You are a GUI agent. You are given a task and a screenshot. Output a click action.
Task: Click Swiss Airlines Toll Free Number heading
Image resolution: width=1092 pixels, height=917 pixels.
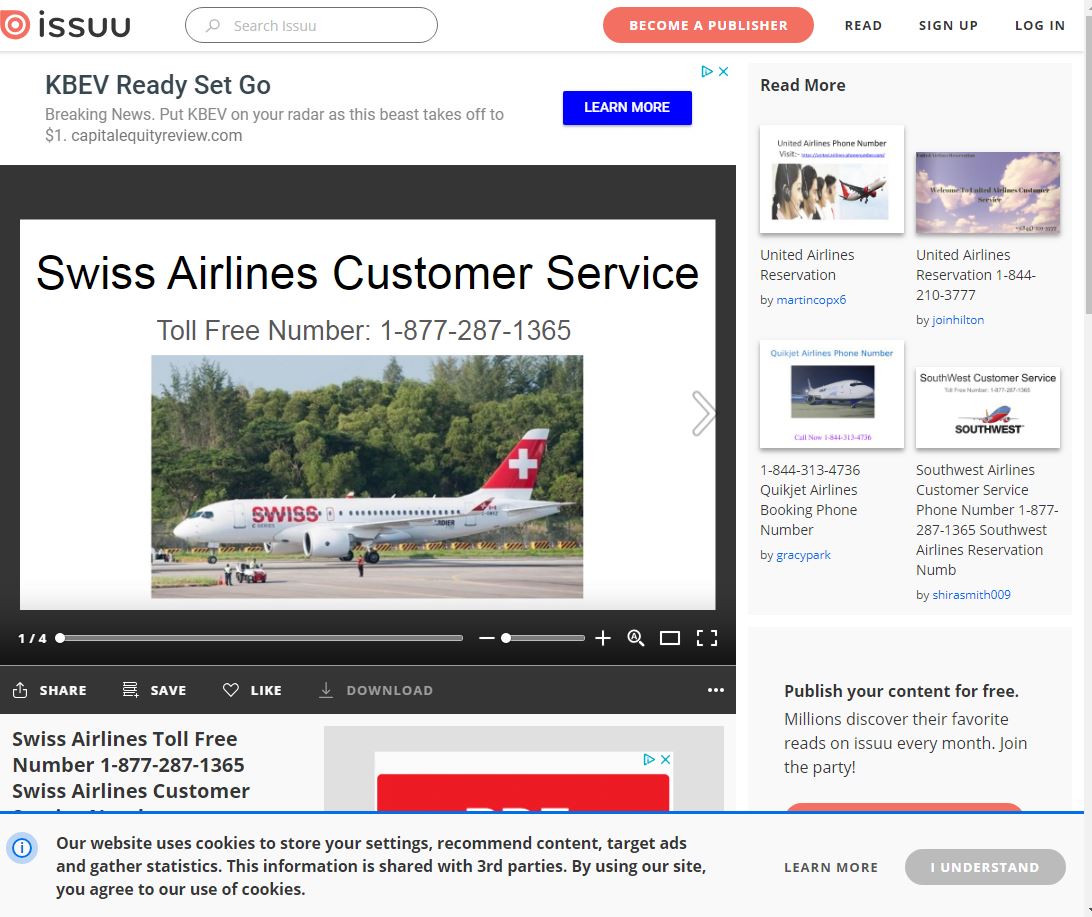click(131, 765)
